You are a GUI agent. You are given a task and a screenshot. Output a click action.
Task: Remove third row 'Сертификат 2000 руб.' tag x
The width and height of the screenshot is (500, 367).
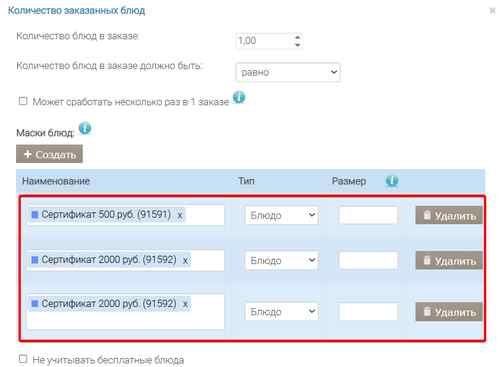pyautogui.click(x=185, y=304)
